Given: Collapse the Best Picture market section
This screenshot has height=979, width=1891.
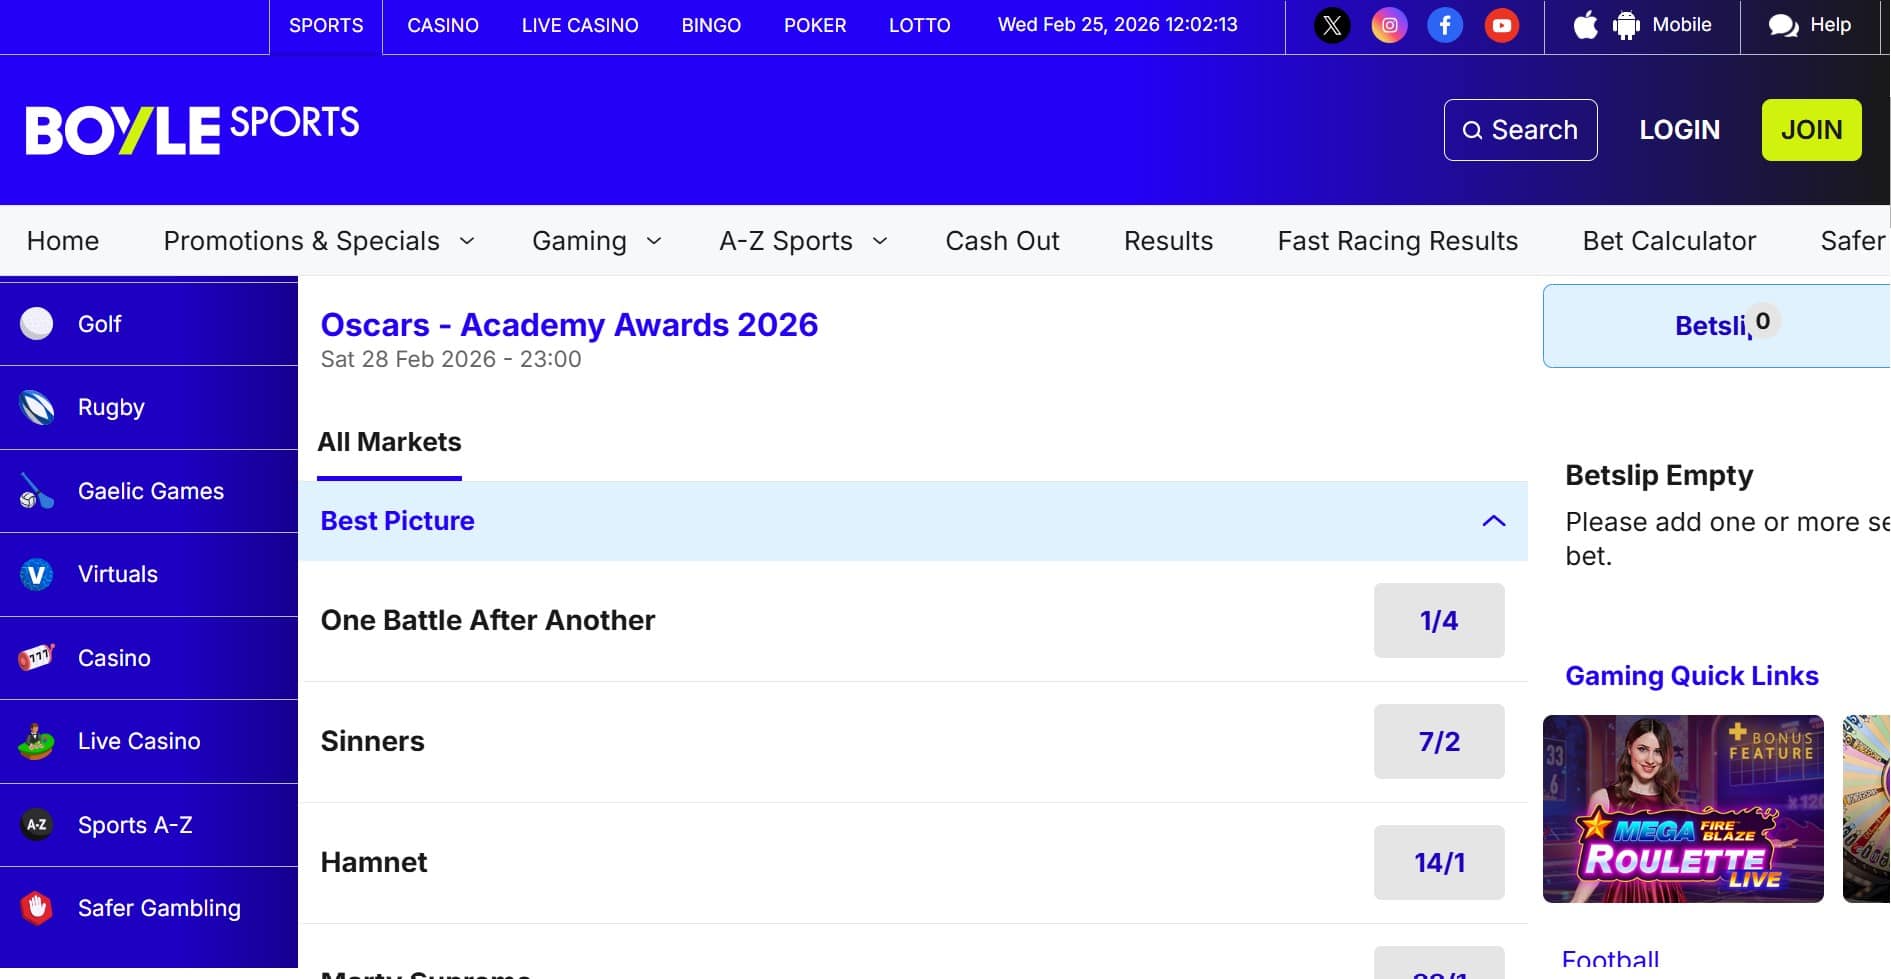Looking at the screenshot, I should click(1493, 521).
